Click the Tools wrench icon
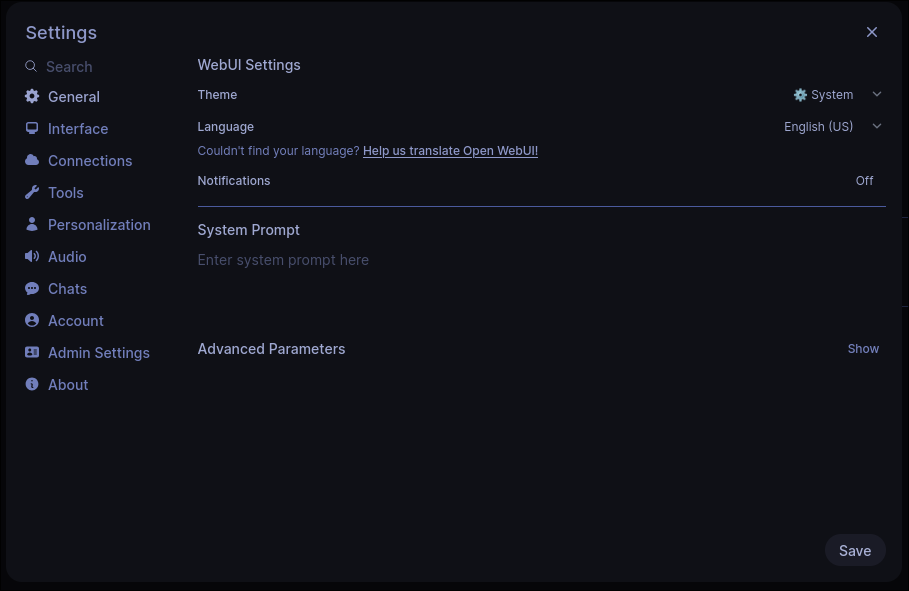909x591 pixels. (32, 192)
